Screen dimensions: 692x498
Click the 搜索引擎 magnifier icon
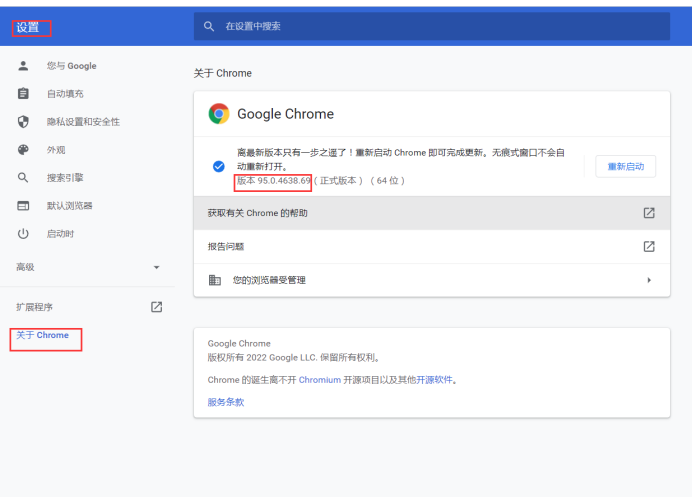[23, 178]
